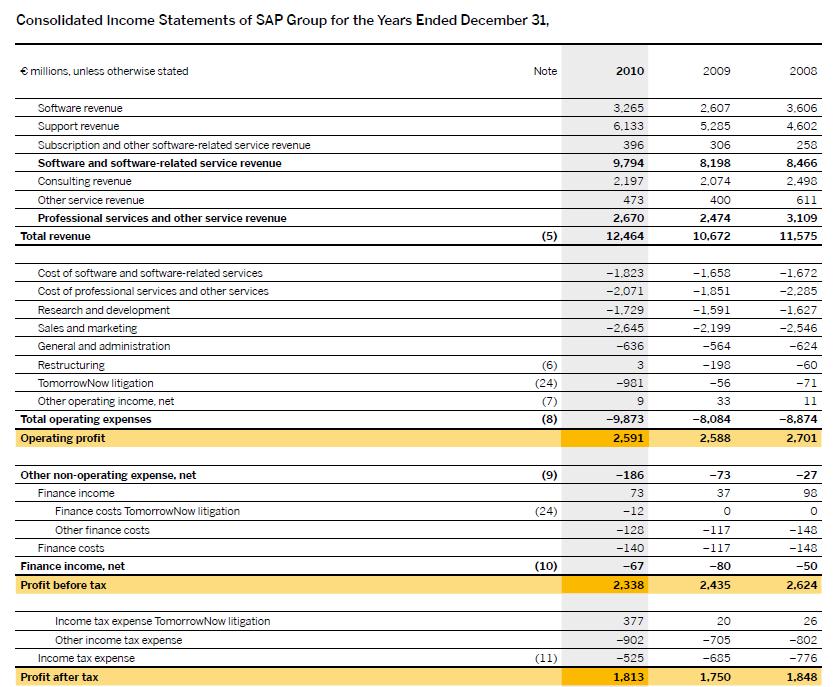834x687 pixels.
Task: Click note reference (7)
Action: point(549,401)
